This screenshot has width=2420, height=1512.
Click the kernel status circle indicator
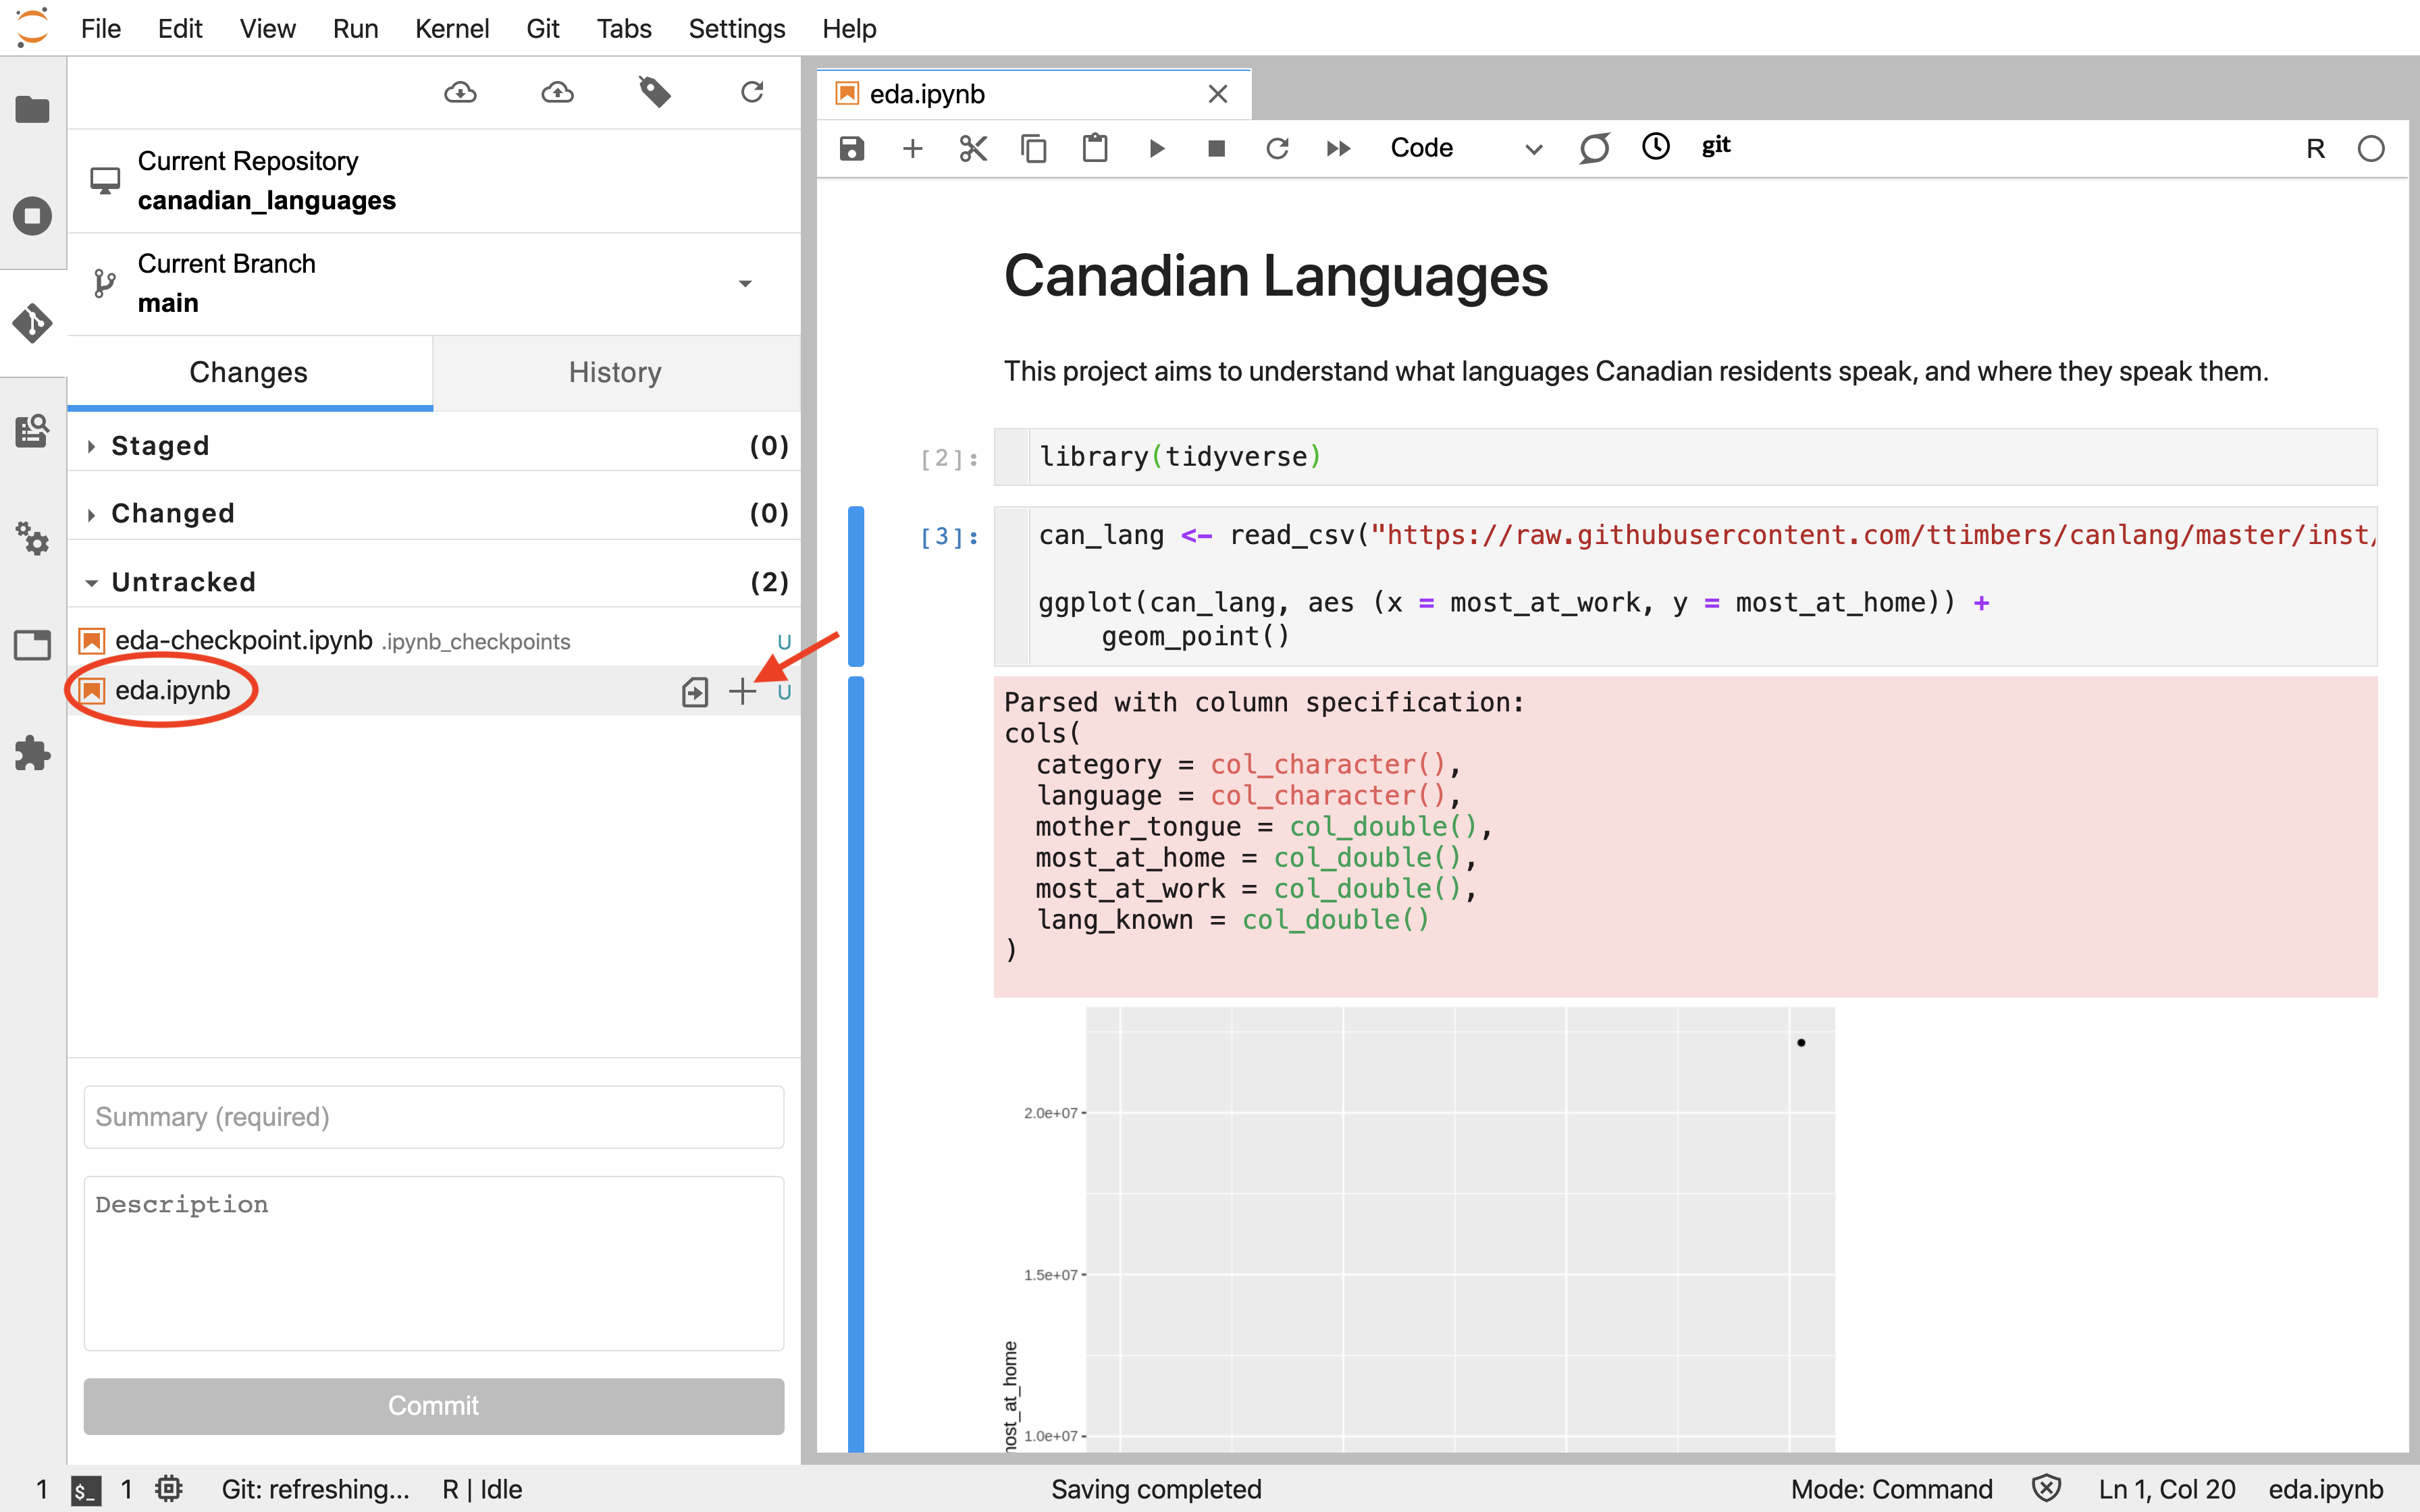(x=2371, y=149)
